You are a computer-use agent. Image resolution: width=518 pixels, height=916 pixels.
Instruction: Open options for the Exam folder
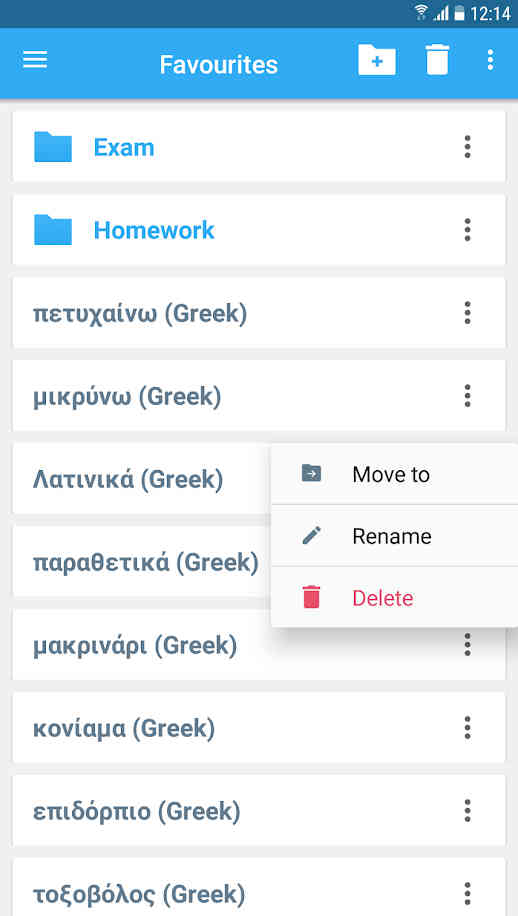(x=467, y=147)
